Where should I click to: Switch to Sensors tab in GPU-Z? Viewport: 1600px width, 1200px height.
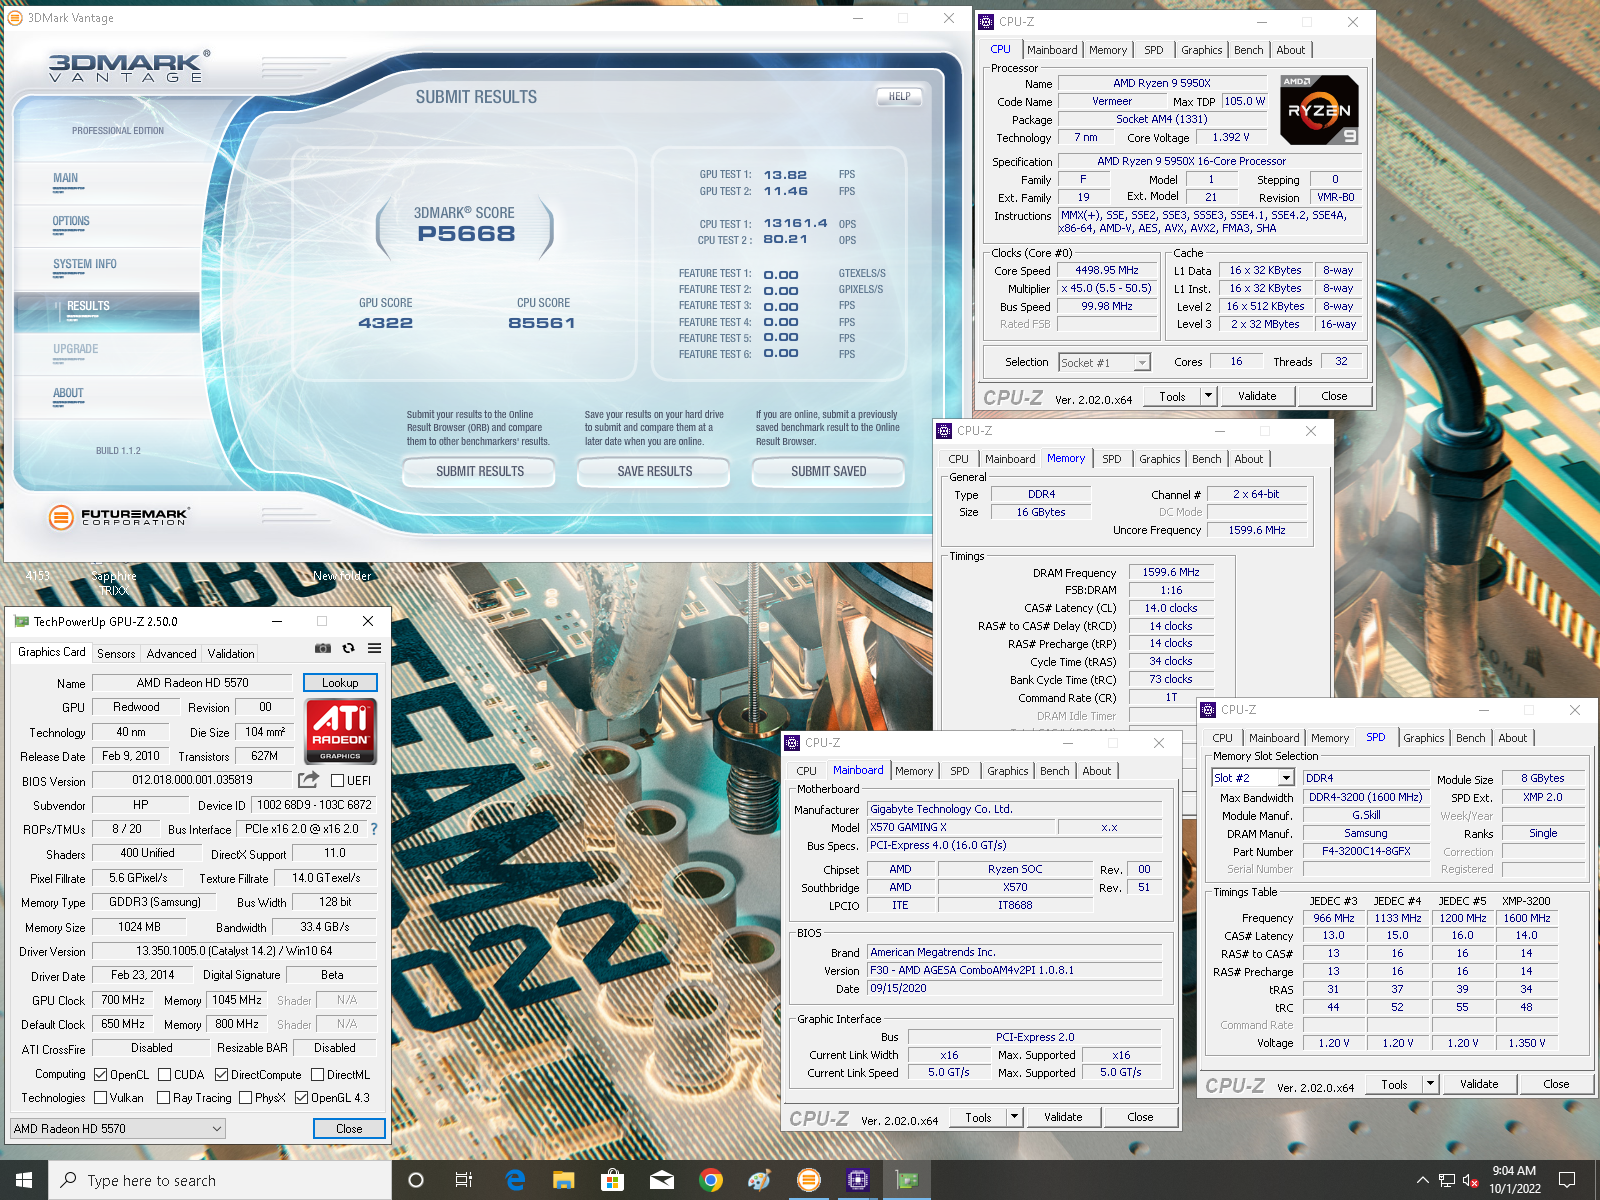pos(116,653)
